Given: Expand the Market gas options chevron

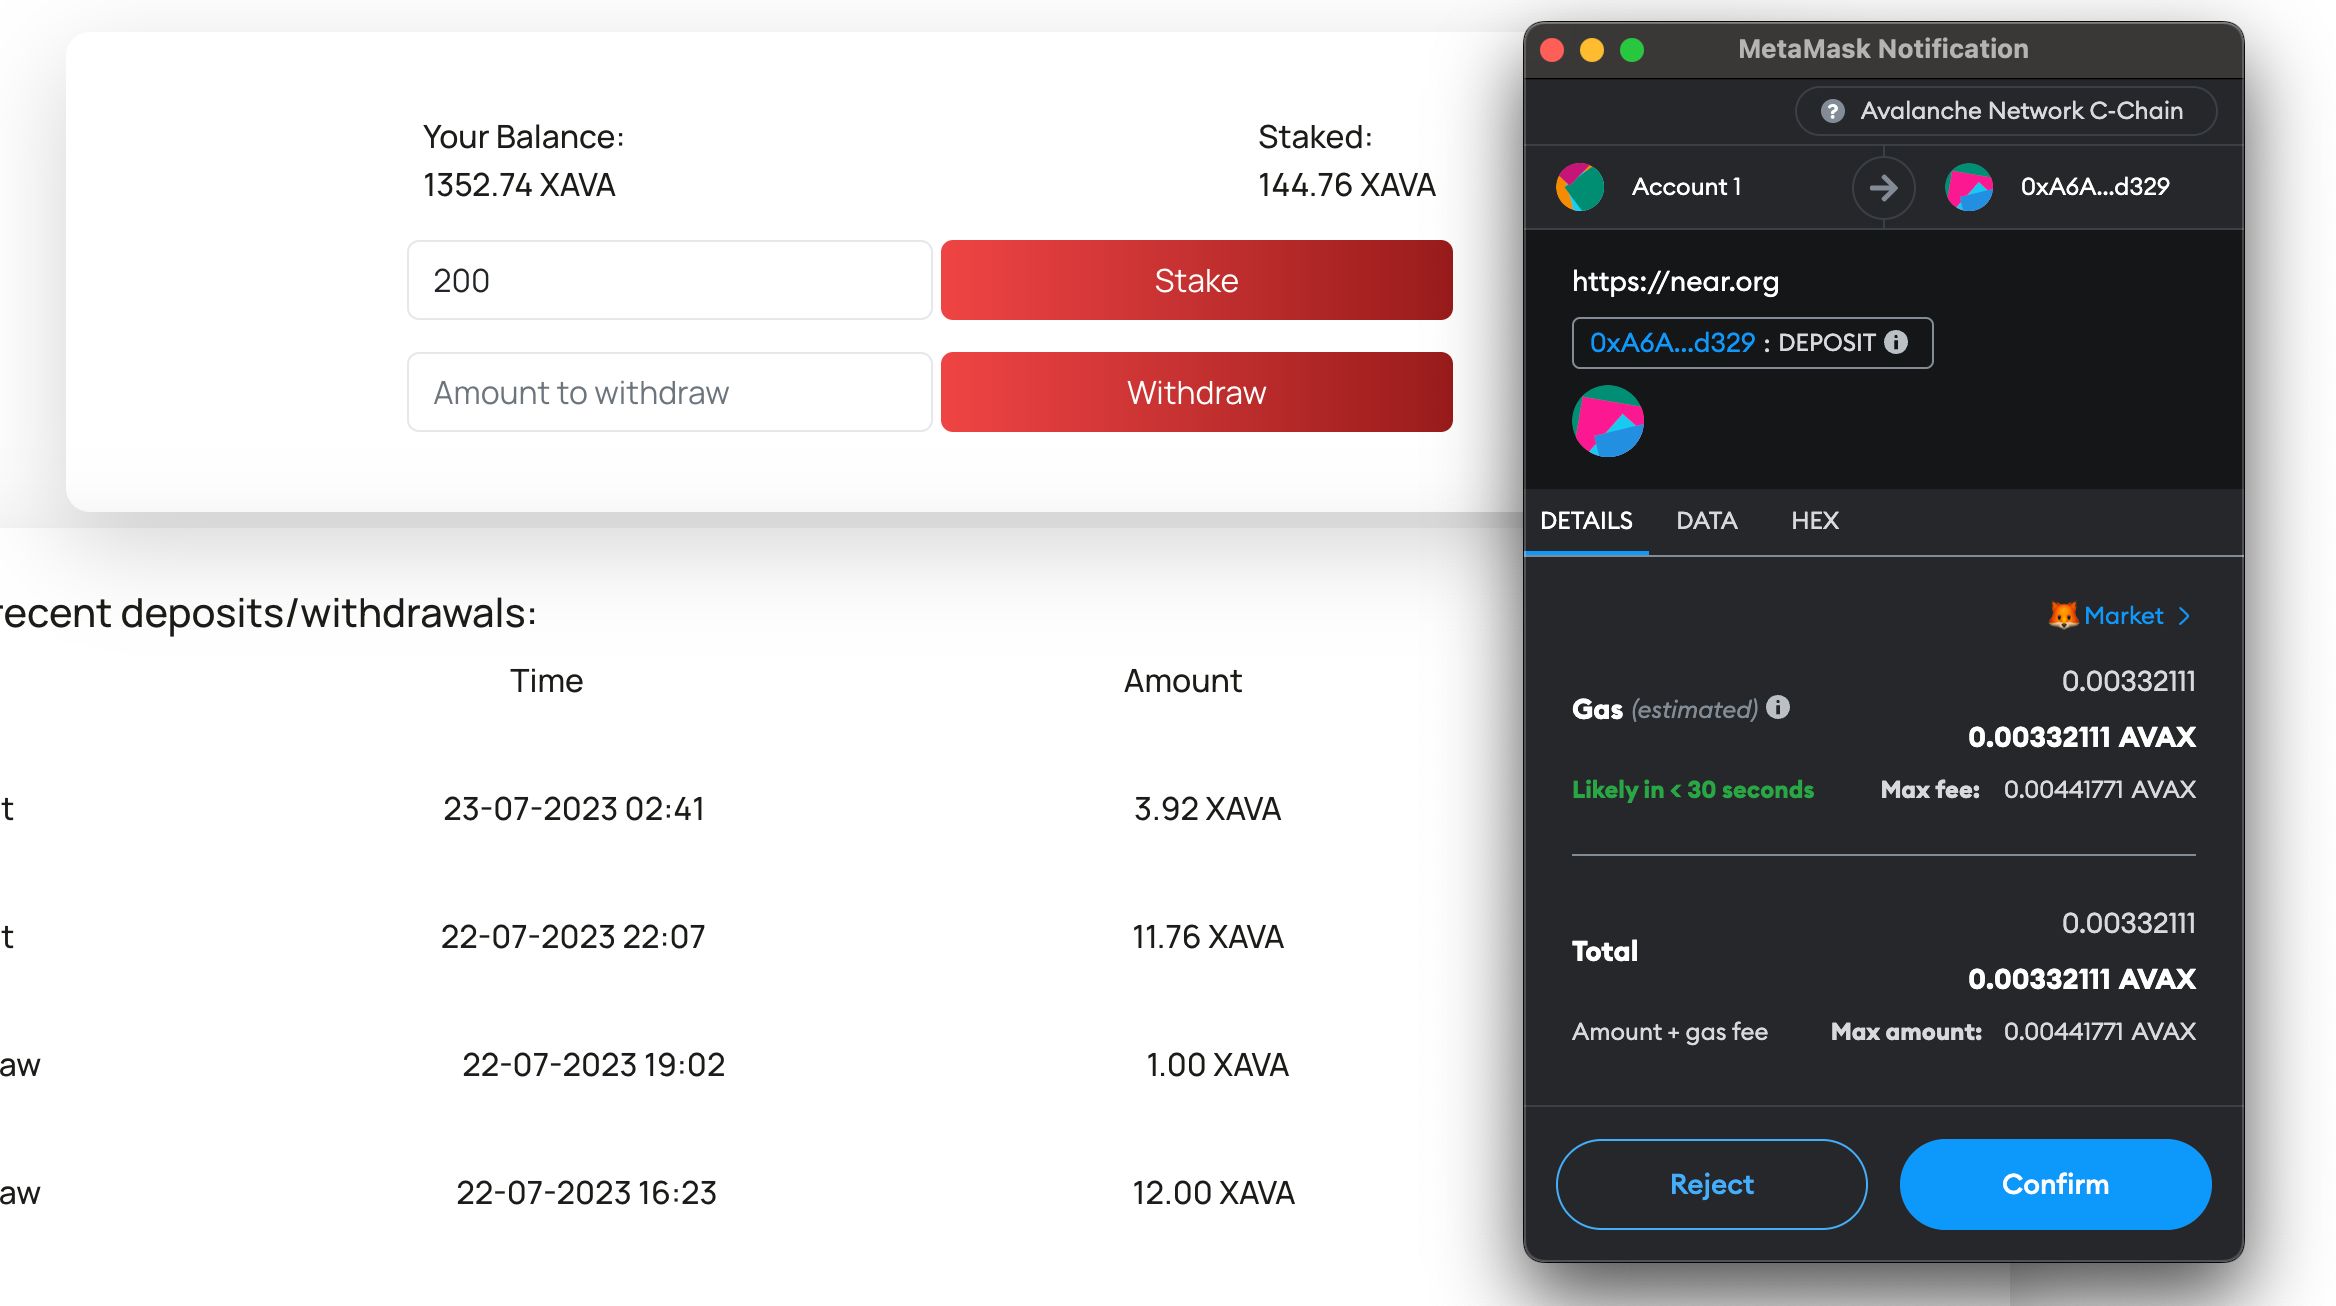Looking at the screenshot, I should [x=2185, y=616].
